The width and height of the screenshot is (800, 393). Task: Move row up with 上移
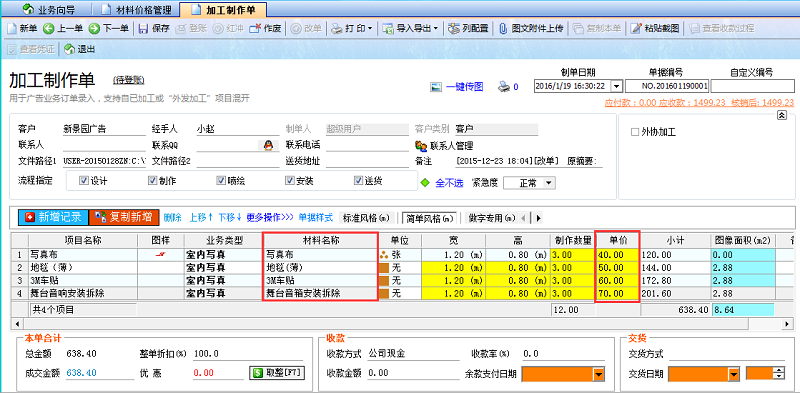201,217
